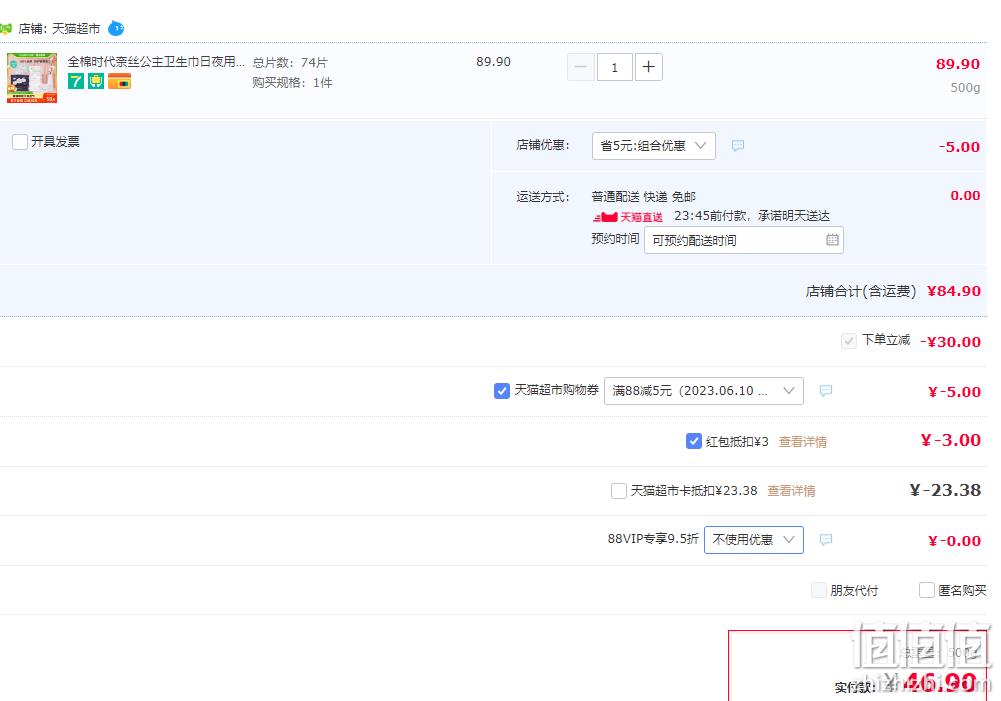Open 查看详情 for the red packet
The height and width of the screenshot is (701, 1001).
click(803, 442)
